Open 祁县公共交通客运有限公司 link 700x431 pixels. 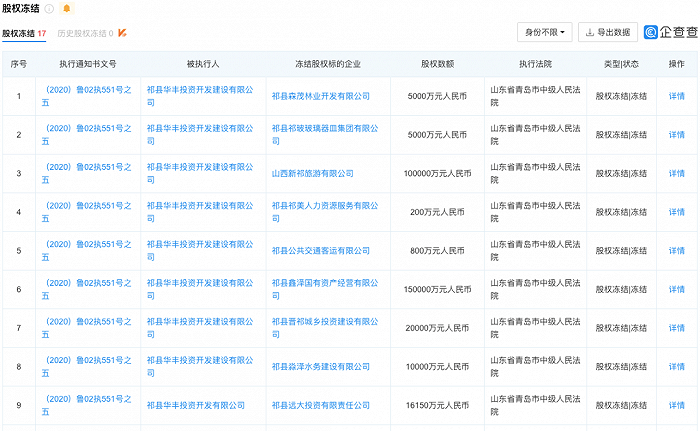320,250
